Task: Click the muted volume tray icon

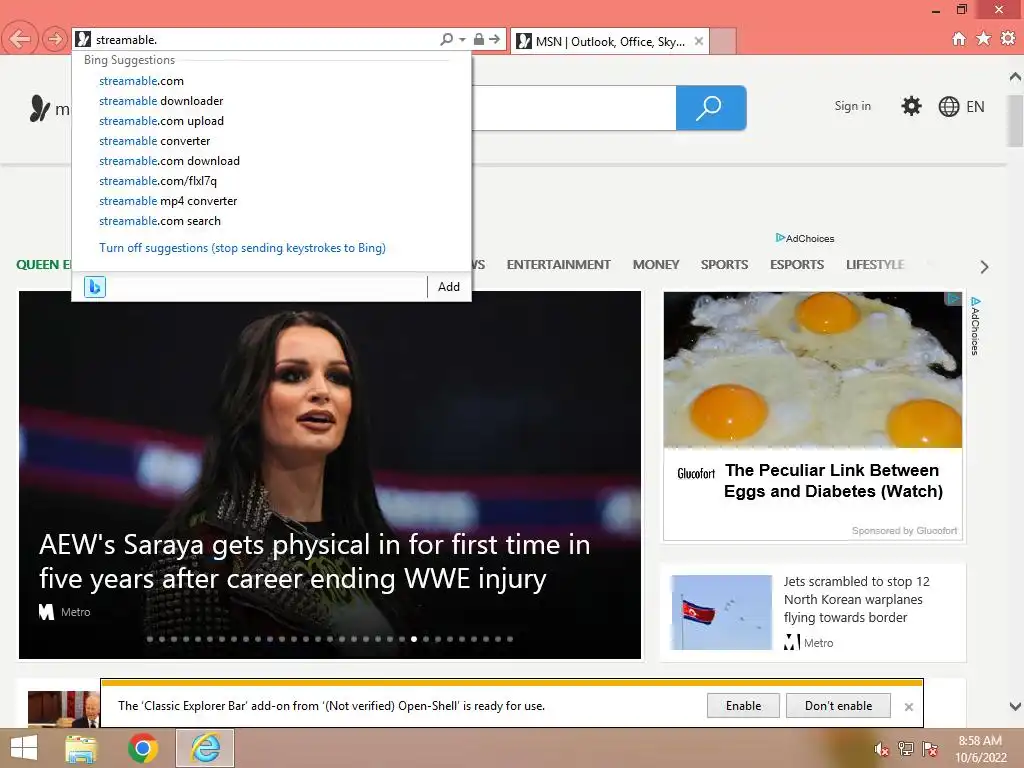Action: point(882,749)
